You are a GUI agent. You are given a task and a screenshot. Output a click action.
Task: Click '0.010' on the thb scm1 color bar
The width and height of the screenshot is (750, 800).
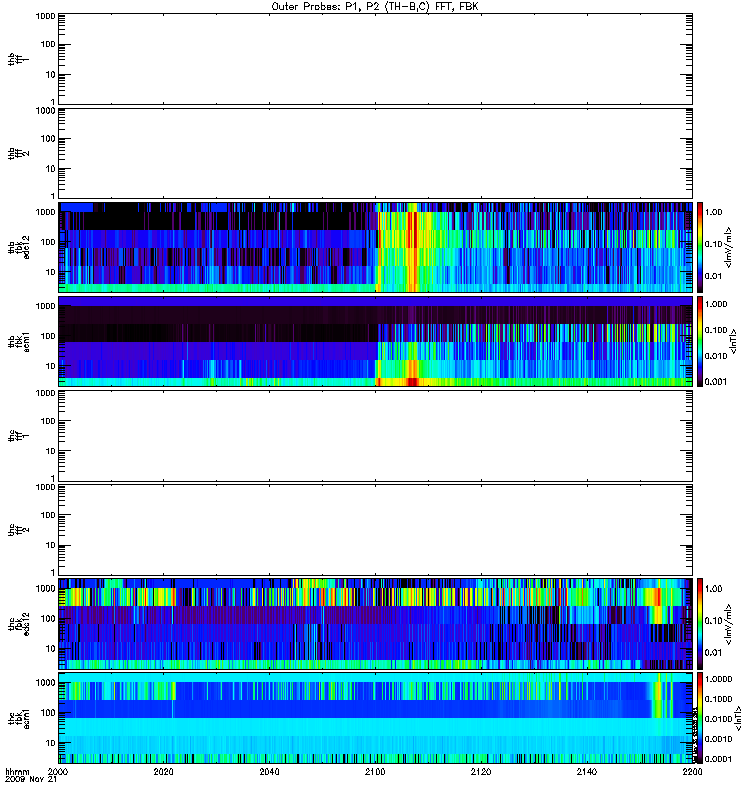[716, 356]
